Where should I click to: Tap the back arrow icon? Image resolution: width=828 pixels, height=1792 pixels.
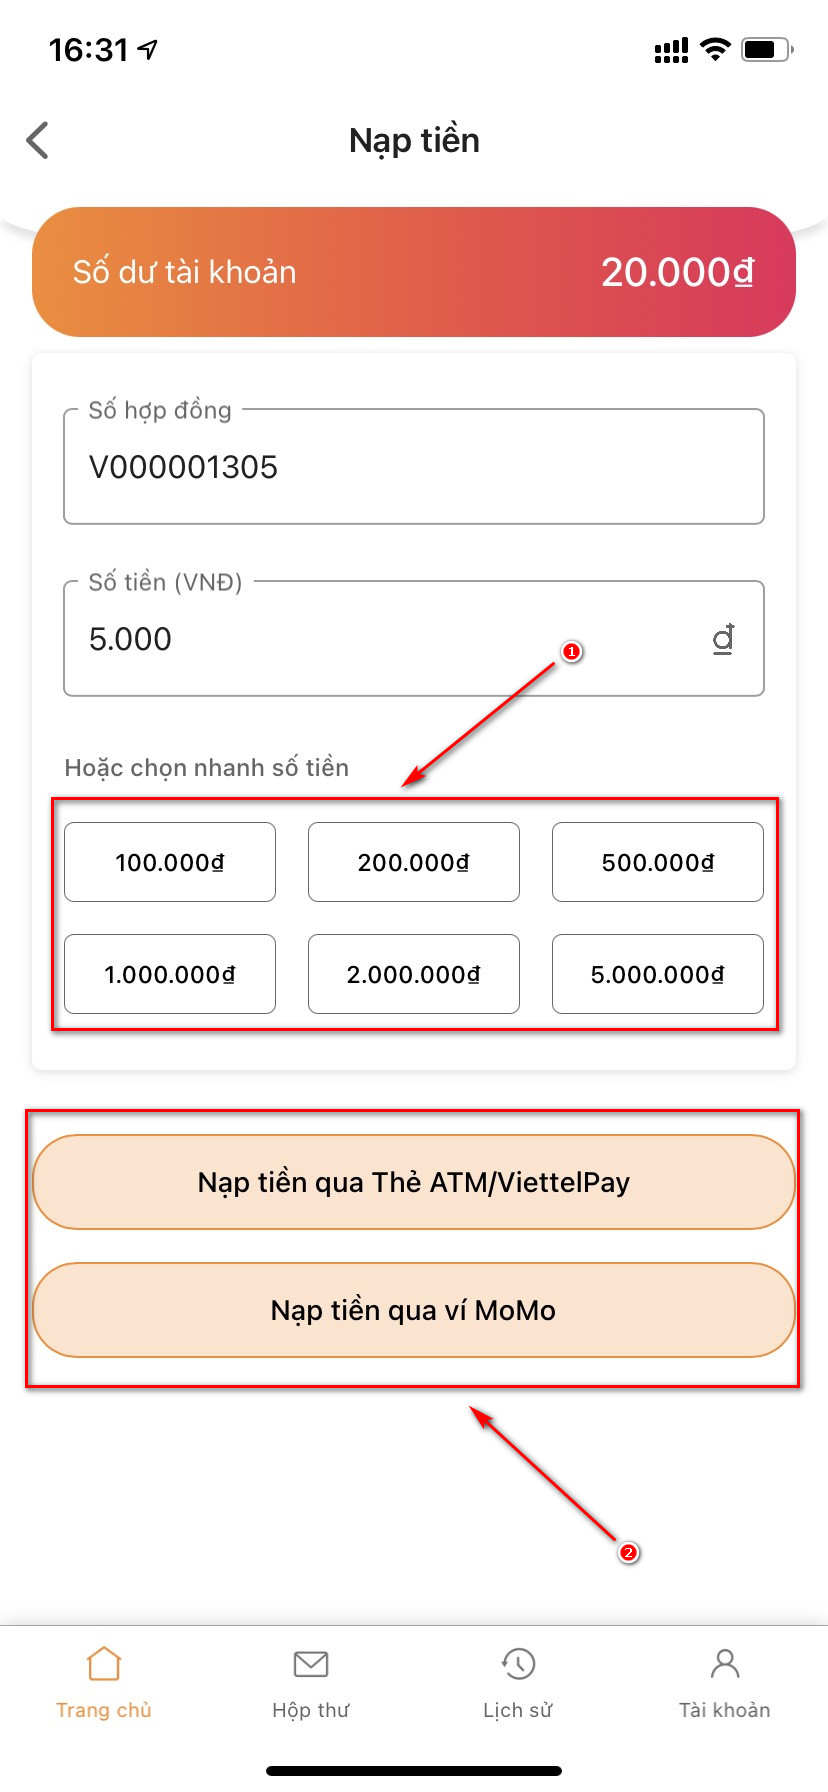[x=38, y=141]
